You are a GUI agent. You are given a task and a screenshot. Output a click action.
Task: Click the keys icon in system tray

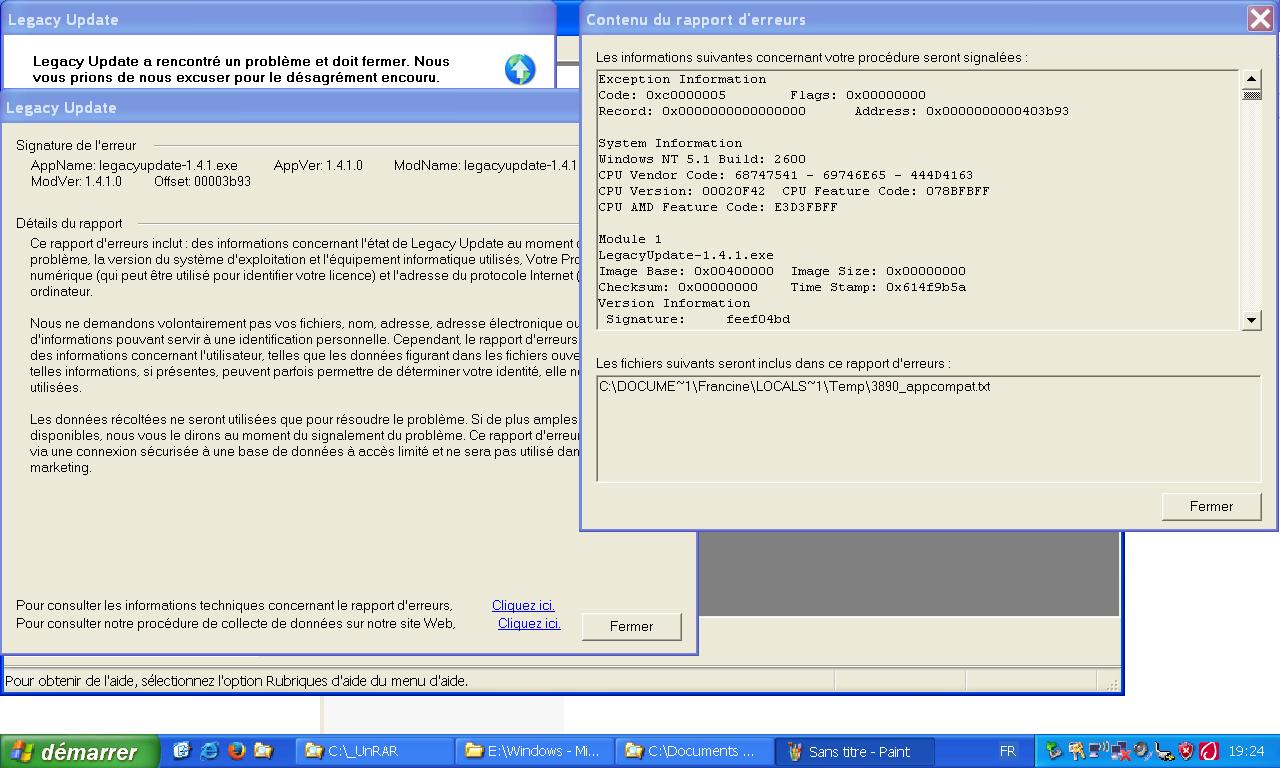[1076, 750]
